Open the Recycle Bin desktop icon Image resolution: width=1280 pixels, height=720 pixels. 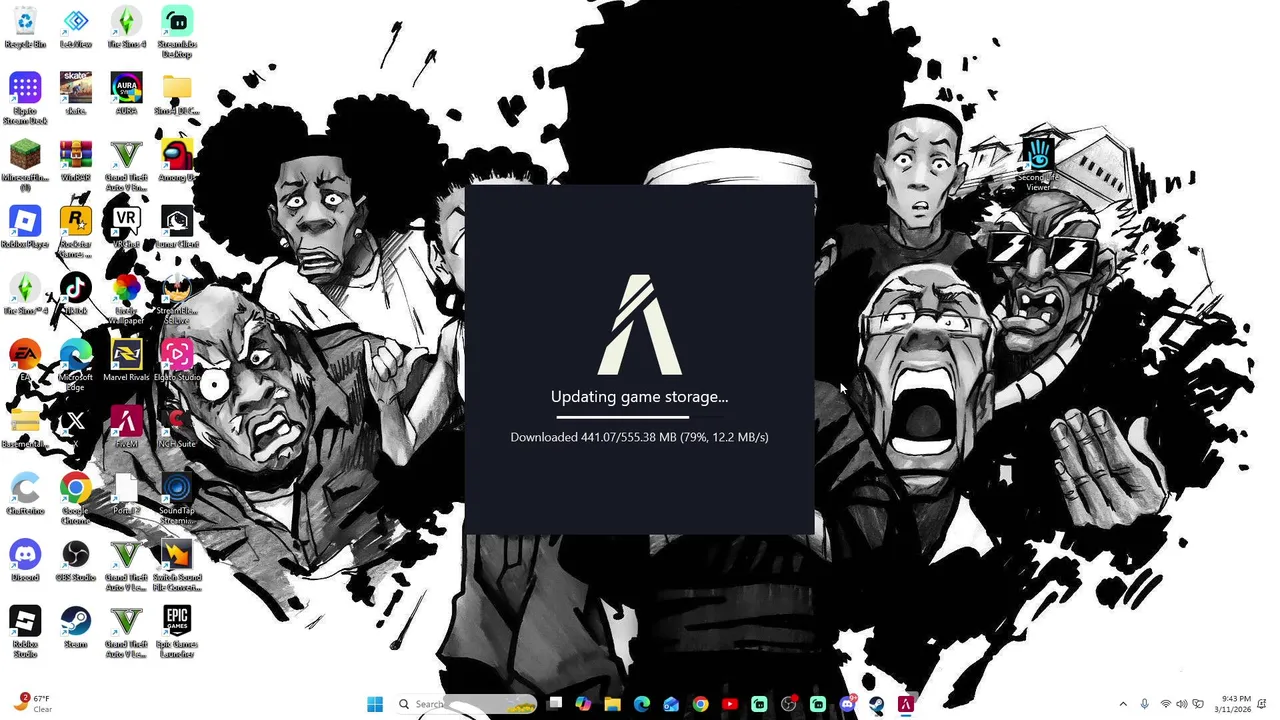coord(25,27)
